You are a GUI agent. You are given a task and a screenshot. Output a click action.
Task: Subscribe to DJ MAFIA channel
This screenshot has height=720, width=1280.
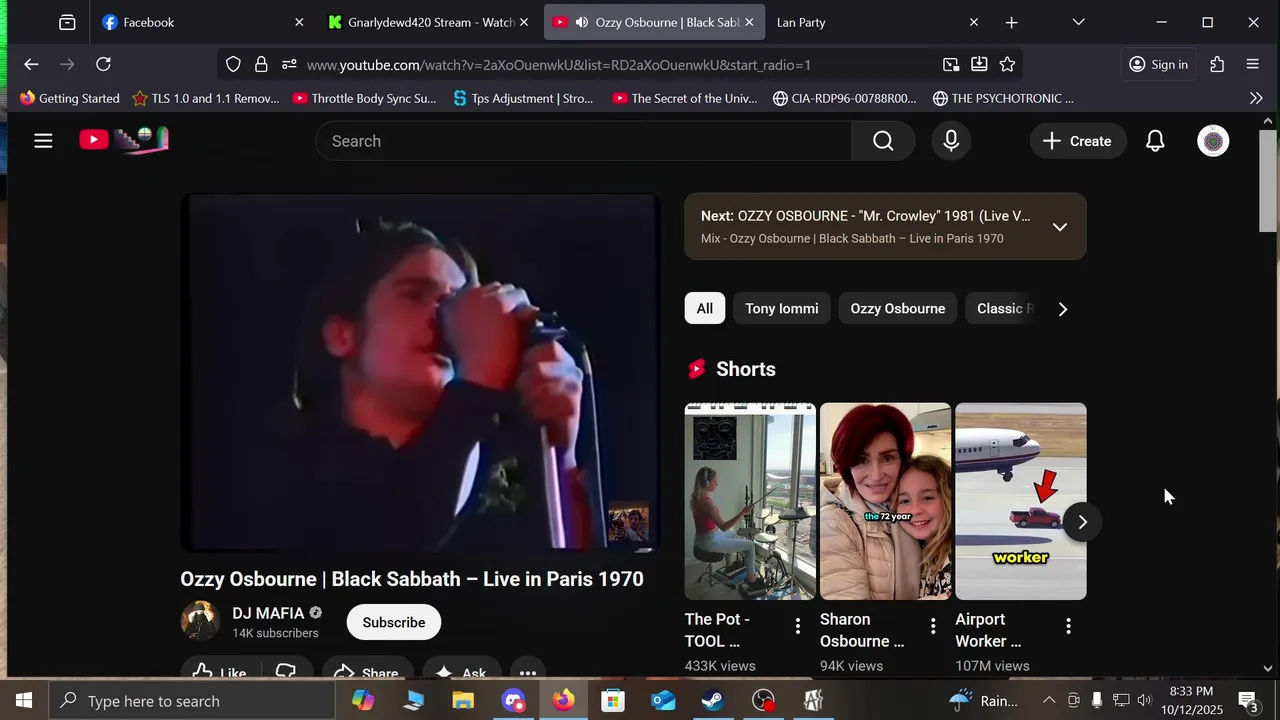394,622
